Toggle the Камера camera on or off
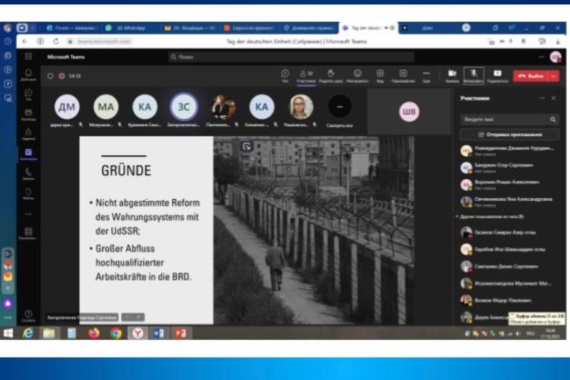 pos(452,76)
